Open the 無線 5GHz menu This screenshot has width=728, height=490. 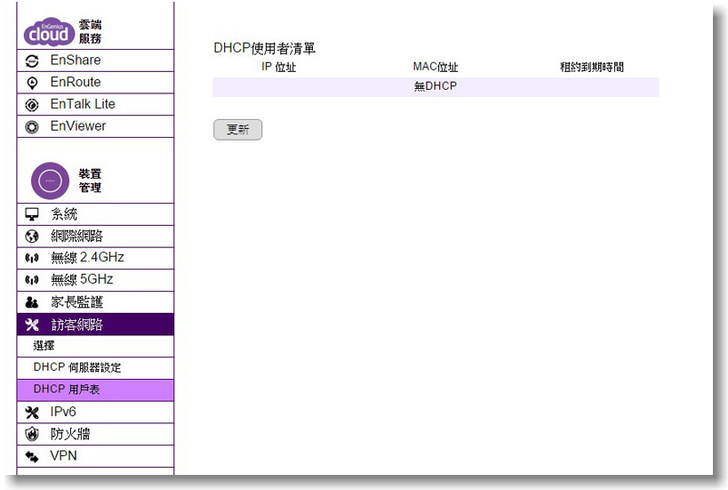(82, 280)
